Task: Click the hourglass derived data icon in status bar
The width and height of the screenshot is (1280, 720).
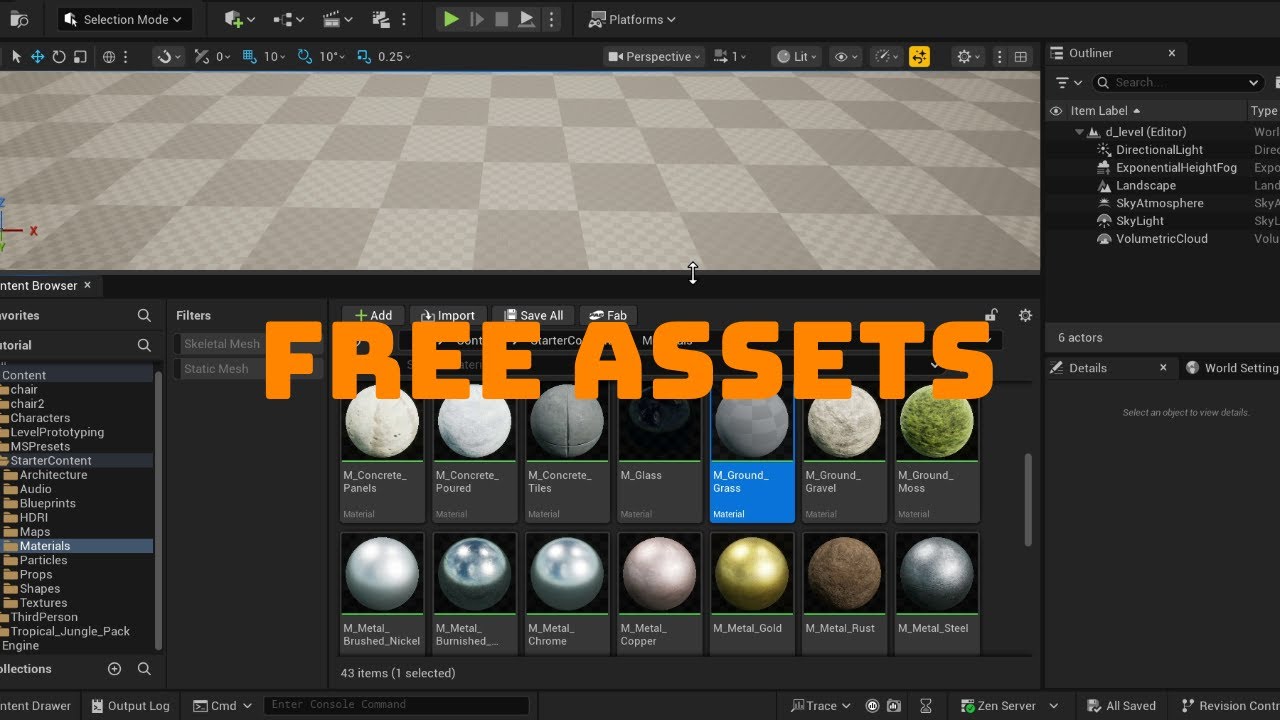Action: 926,706
